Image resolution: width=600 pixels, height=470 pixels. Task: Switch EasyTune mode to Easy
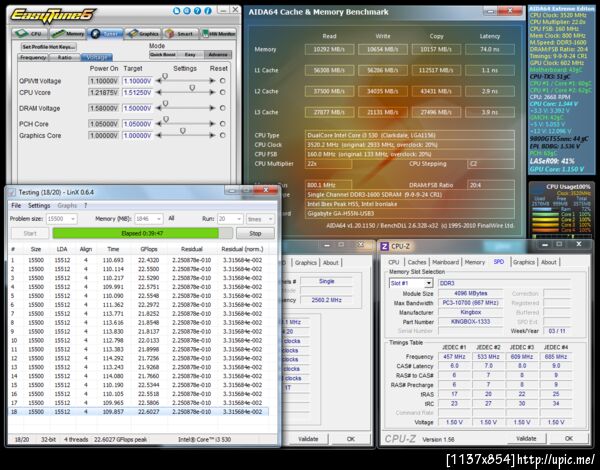coord(190,54)
